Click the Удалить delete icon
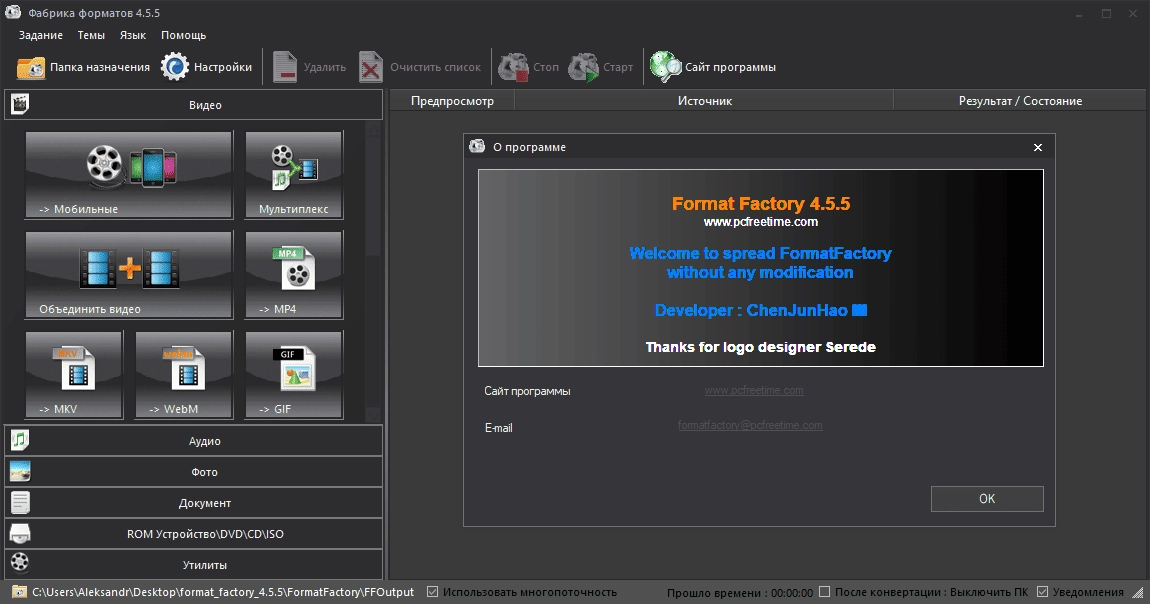The height and width of the screenshot is (604, 1150). [x=285, y=67]
